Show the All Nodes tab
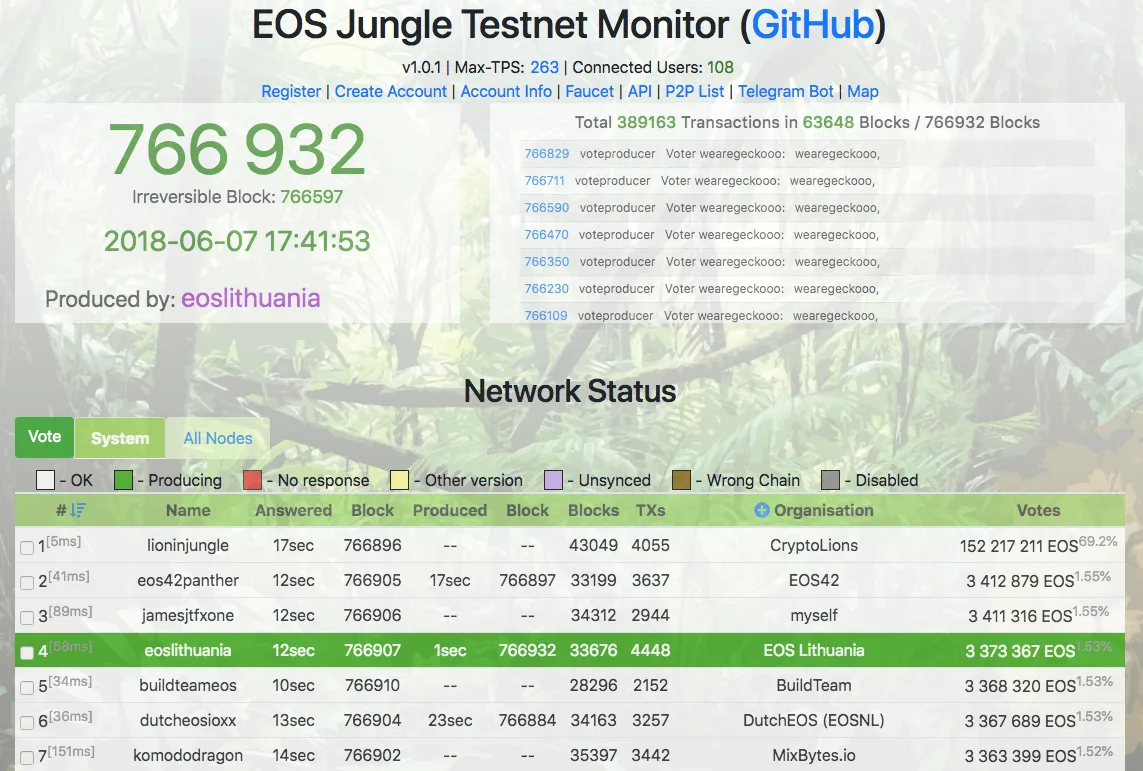The image size is (1143, 771). click(x=218, y=438)
